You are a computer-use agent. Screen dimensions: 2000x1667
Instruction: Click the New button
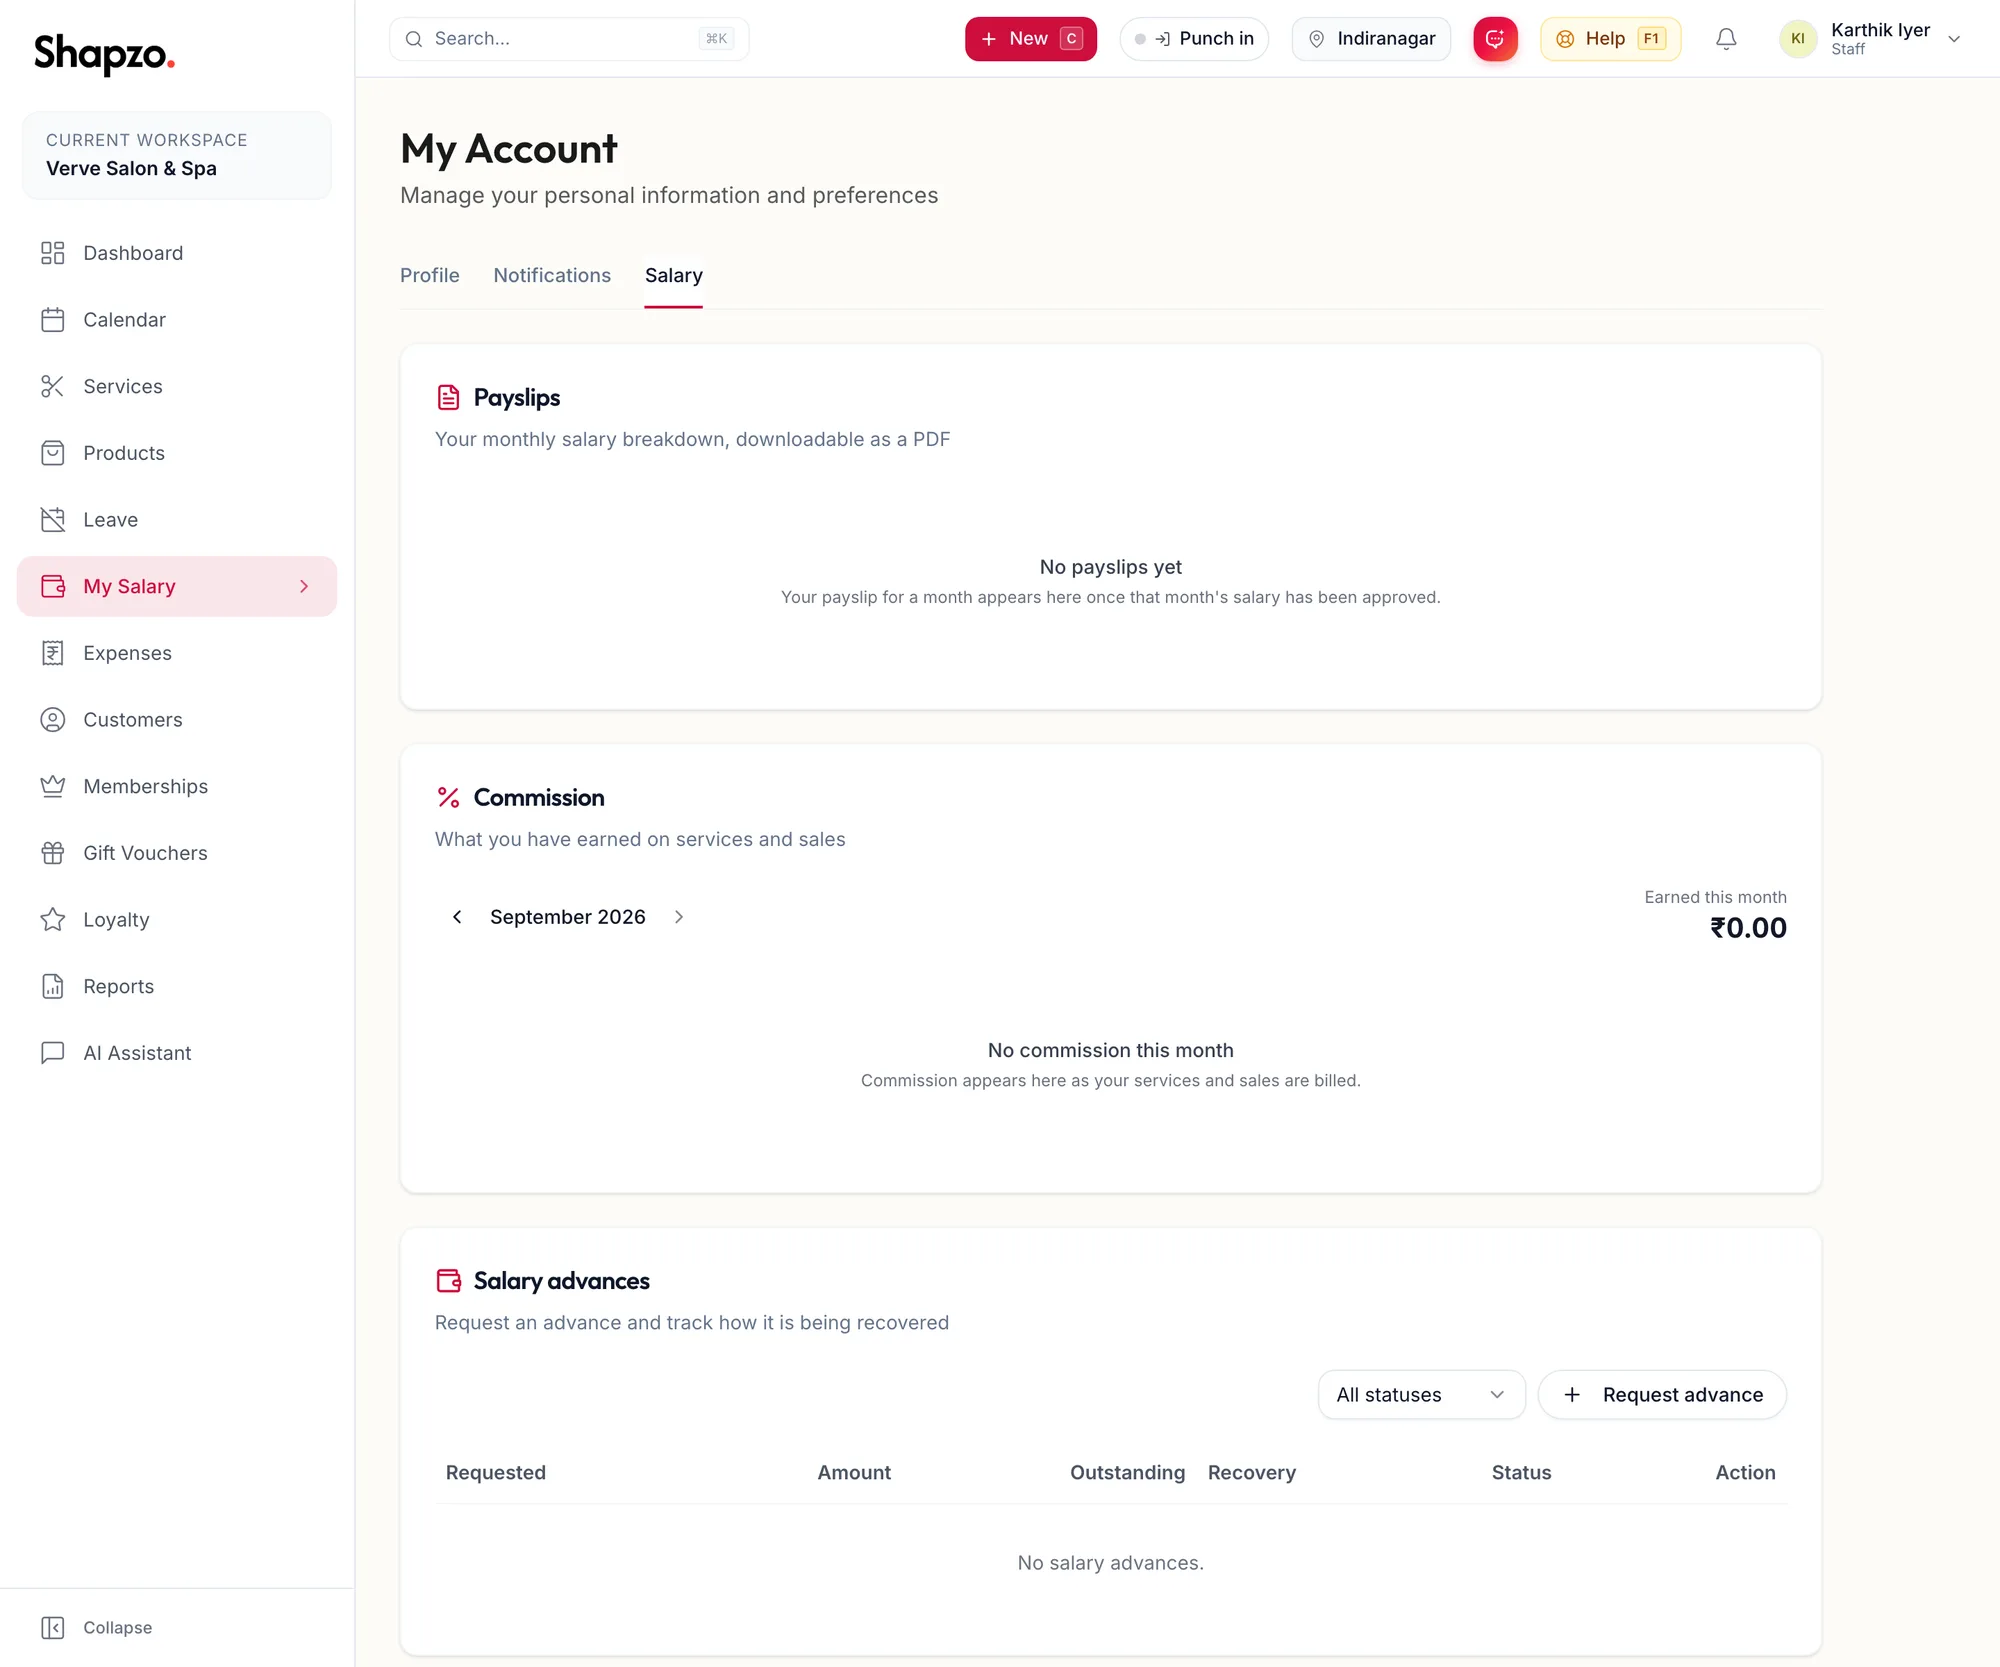(x=1031, y=39)
